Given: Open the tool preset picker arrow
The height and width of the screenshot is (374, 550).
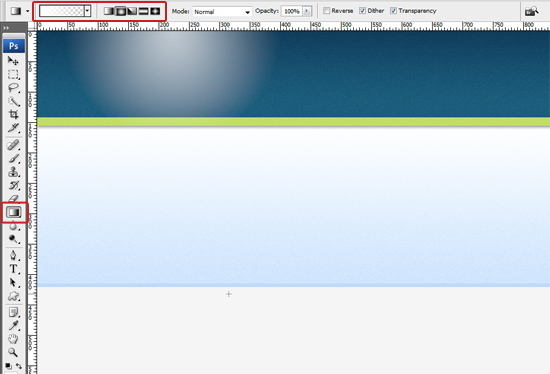Looking at the screenshot, I should coord(27,11).
